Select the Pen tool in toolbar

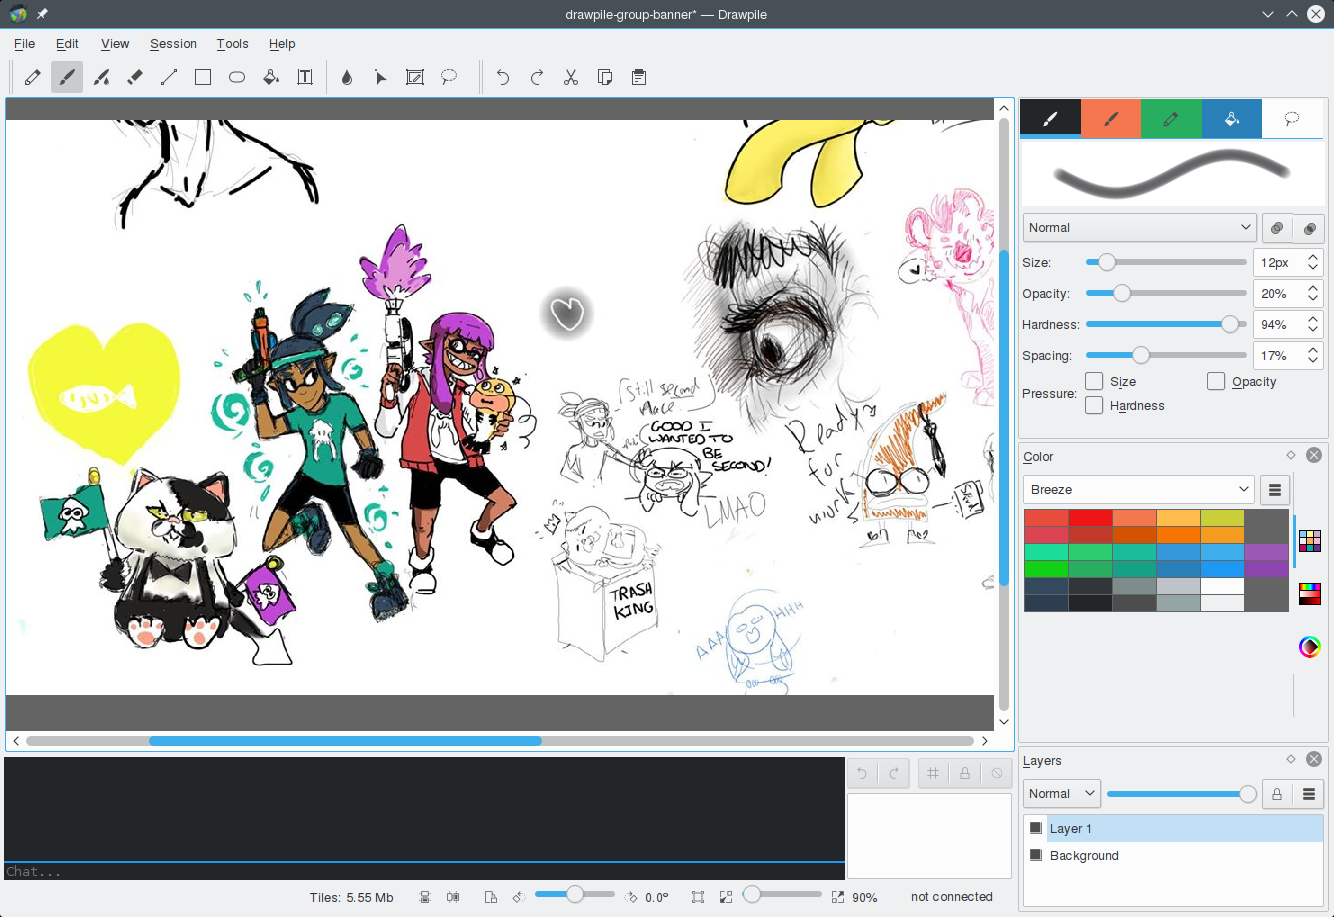33,77
